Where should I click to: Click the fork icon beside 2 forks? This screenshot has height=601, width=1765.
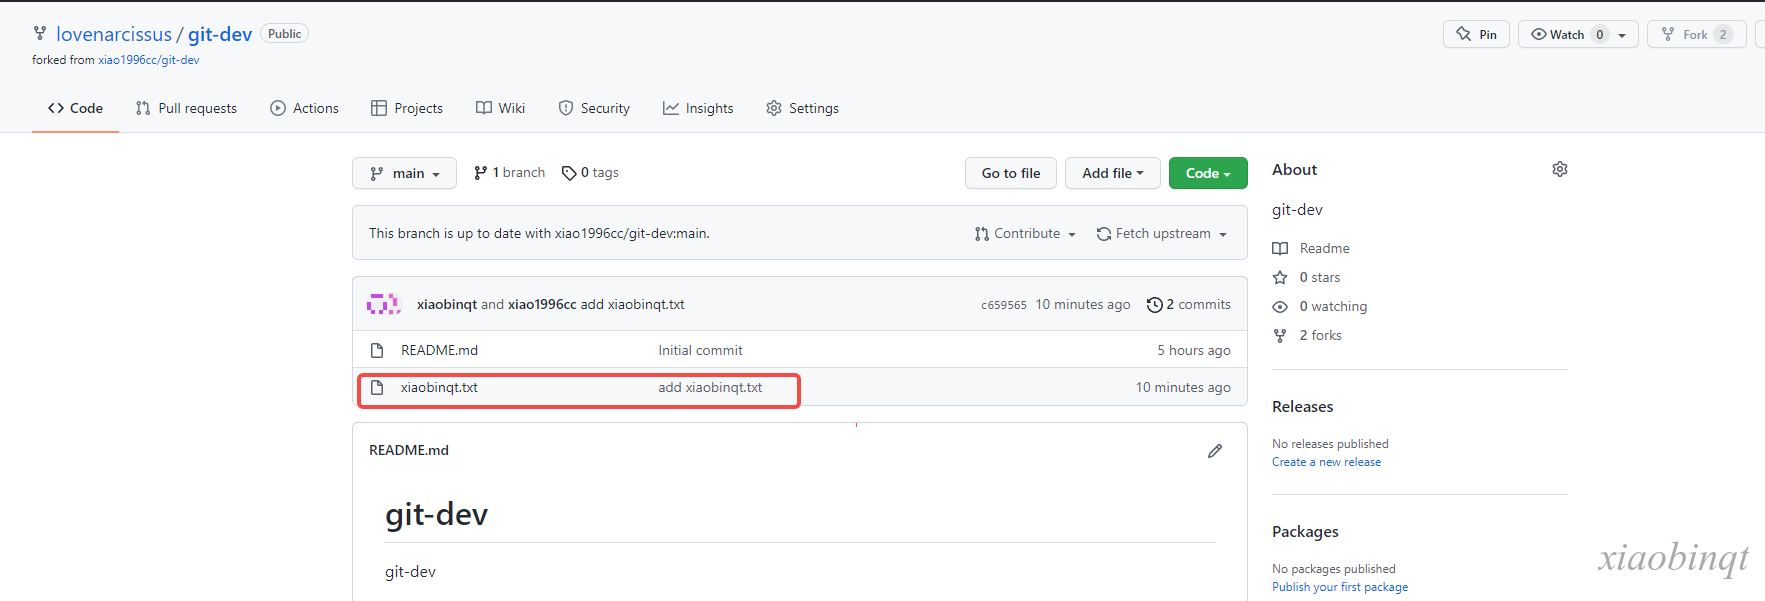[1280, 335]
